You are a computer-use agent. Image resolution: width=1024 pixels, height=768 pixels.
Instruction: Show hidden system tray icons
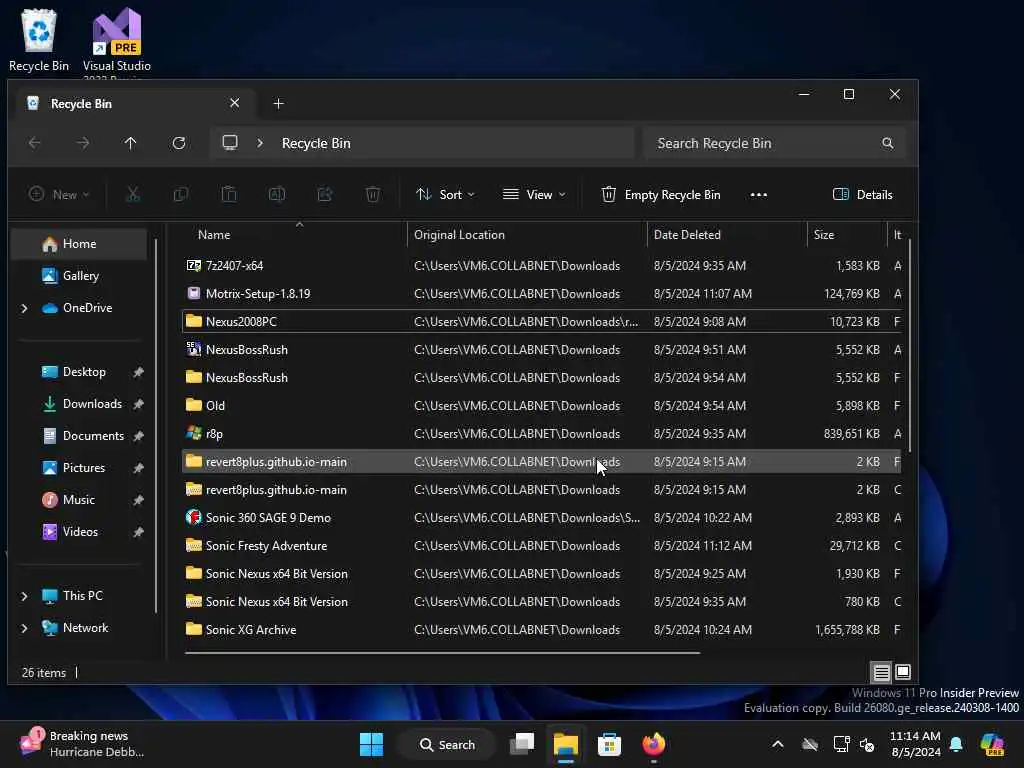click(778, 744)
